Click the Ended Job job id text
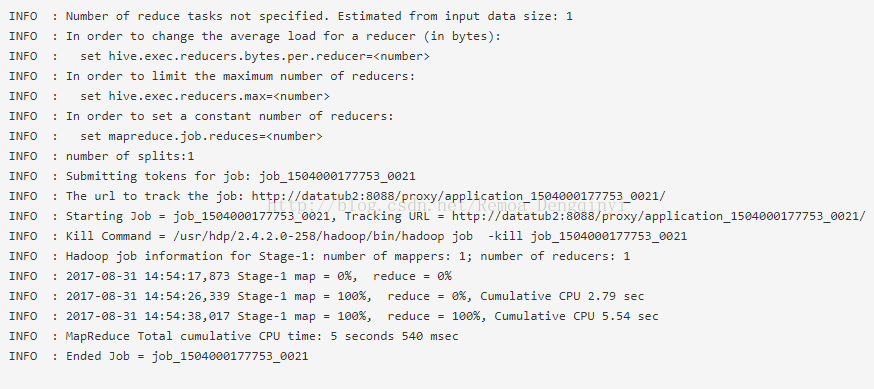 click(230, 356)
